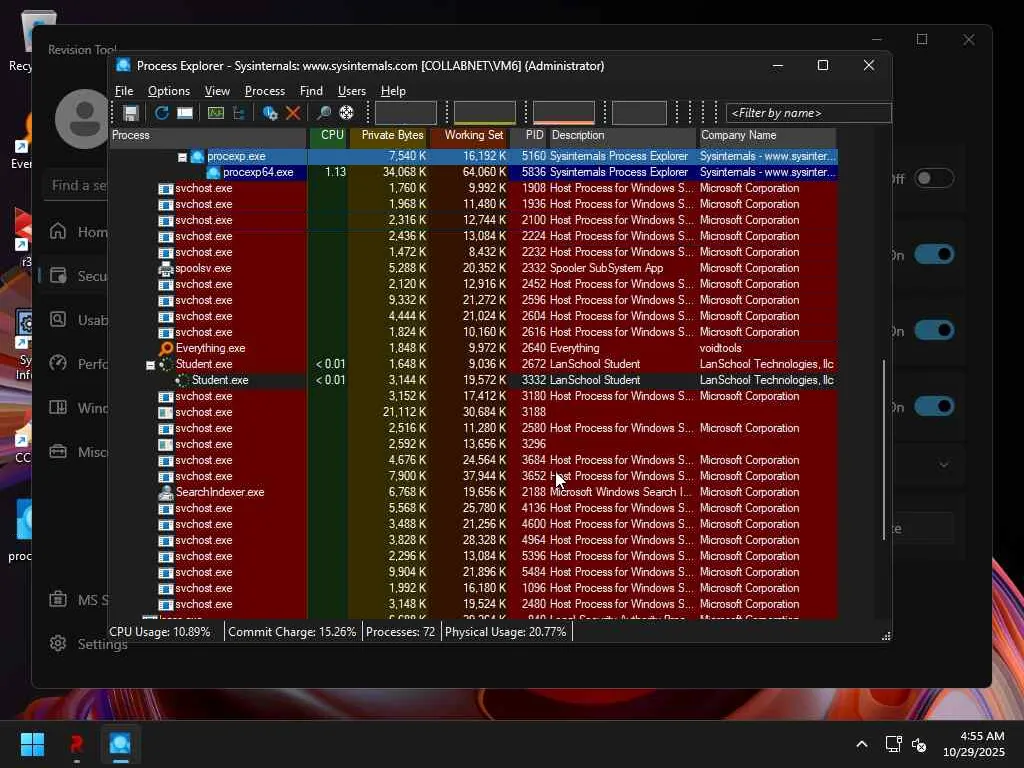Open the Windows Start button
This screenshot has height=768, width=1024.
point(32,744)
